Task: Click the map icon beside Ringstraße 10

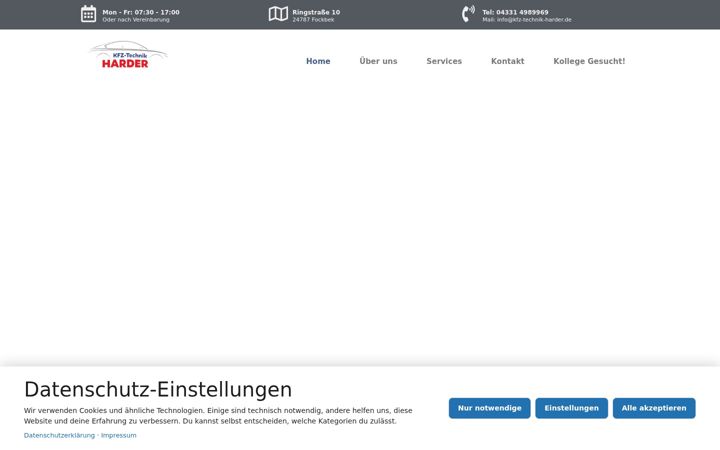Action: click(278, 14)
